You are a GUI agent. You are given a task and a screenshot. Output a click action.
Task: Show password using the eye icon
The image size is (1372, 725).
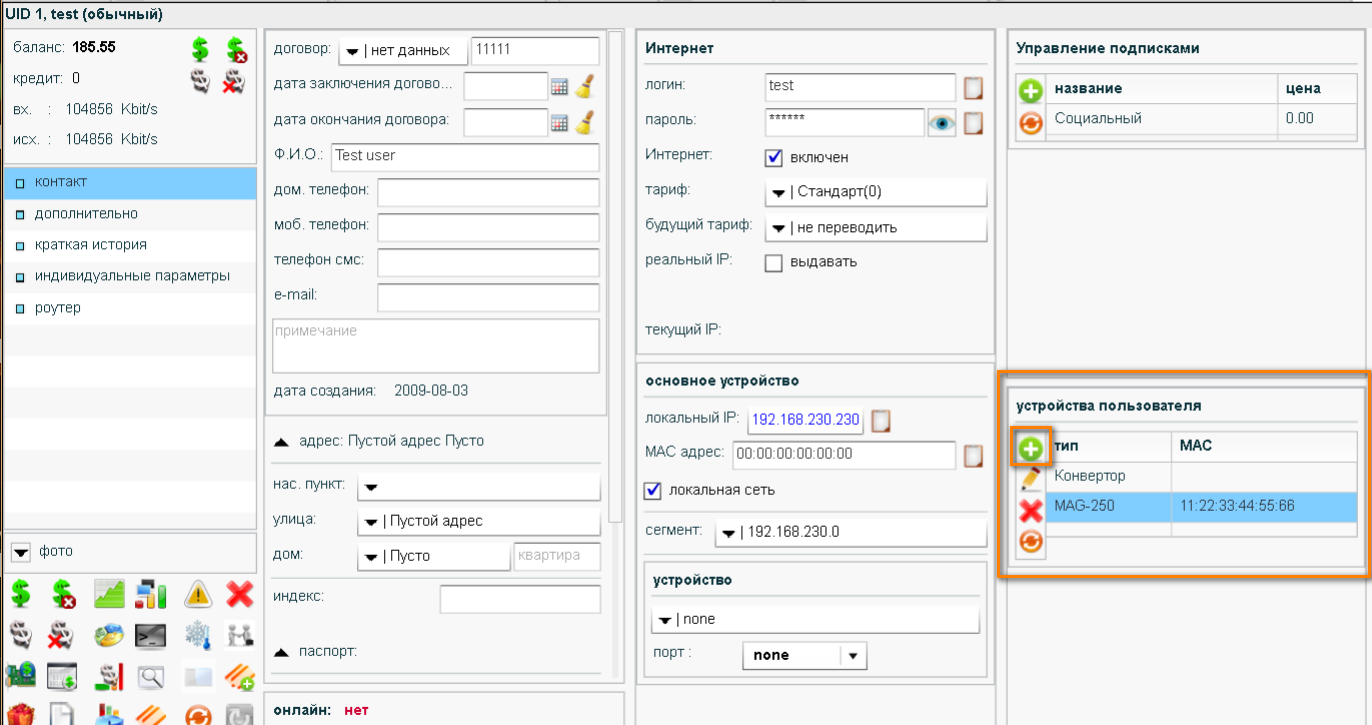941,123
